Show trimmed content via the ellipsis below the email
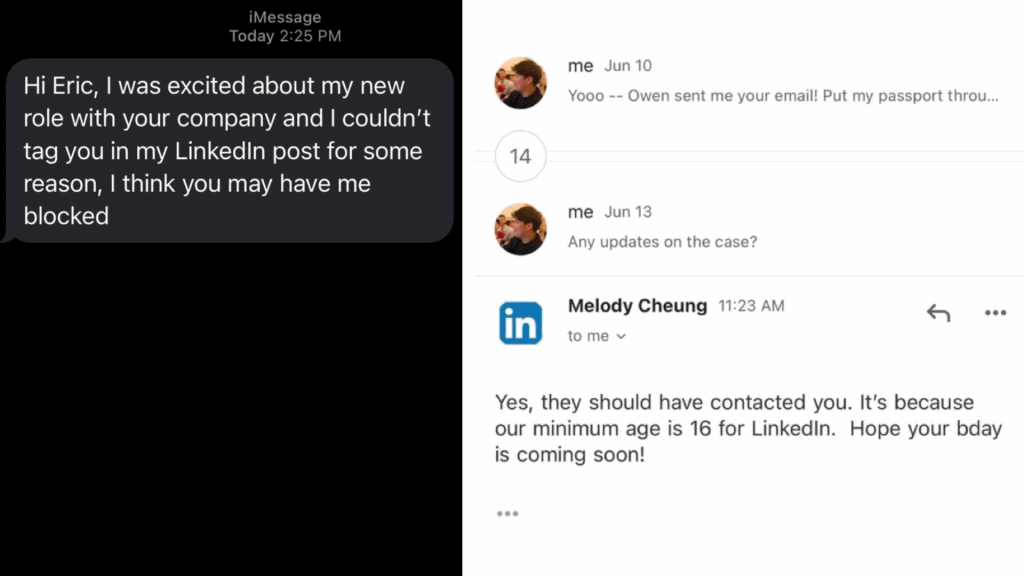The width and height of the screenshot is (1024, 576). (507, 514)
